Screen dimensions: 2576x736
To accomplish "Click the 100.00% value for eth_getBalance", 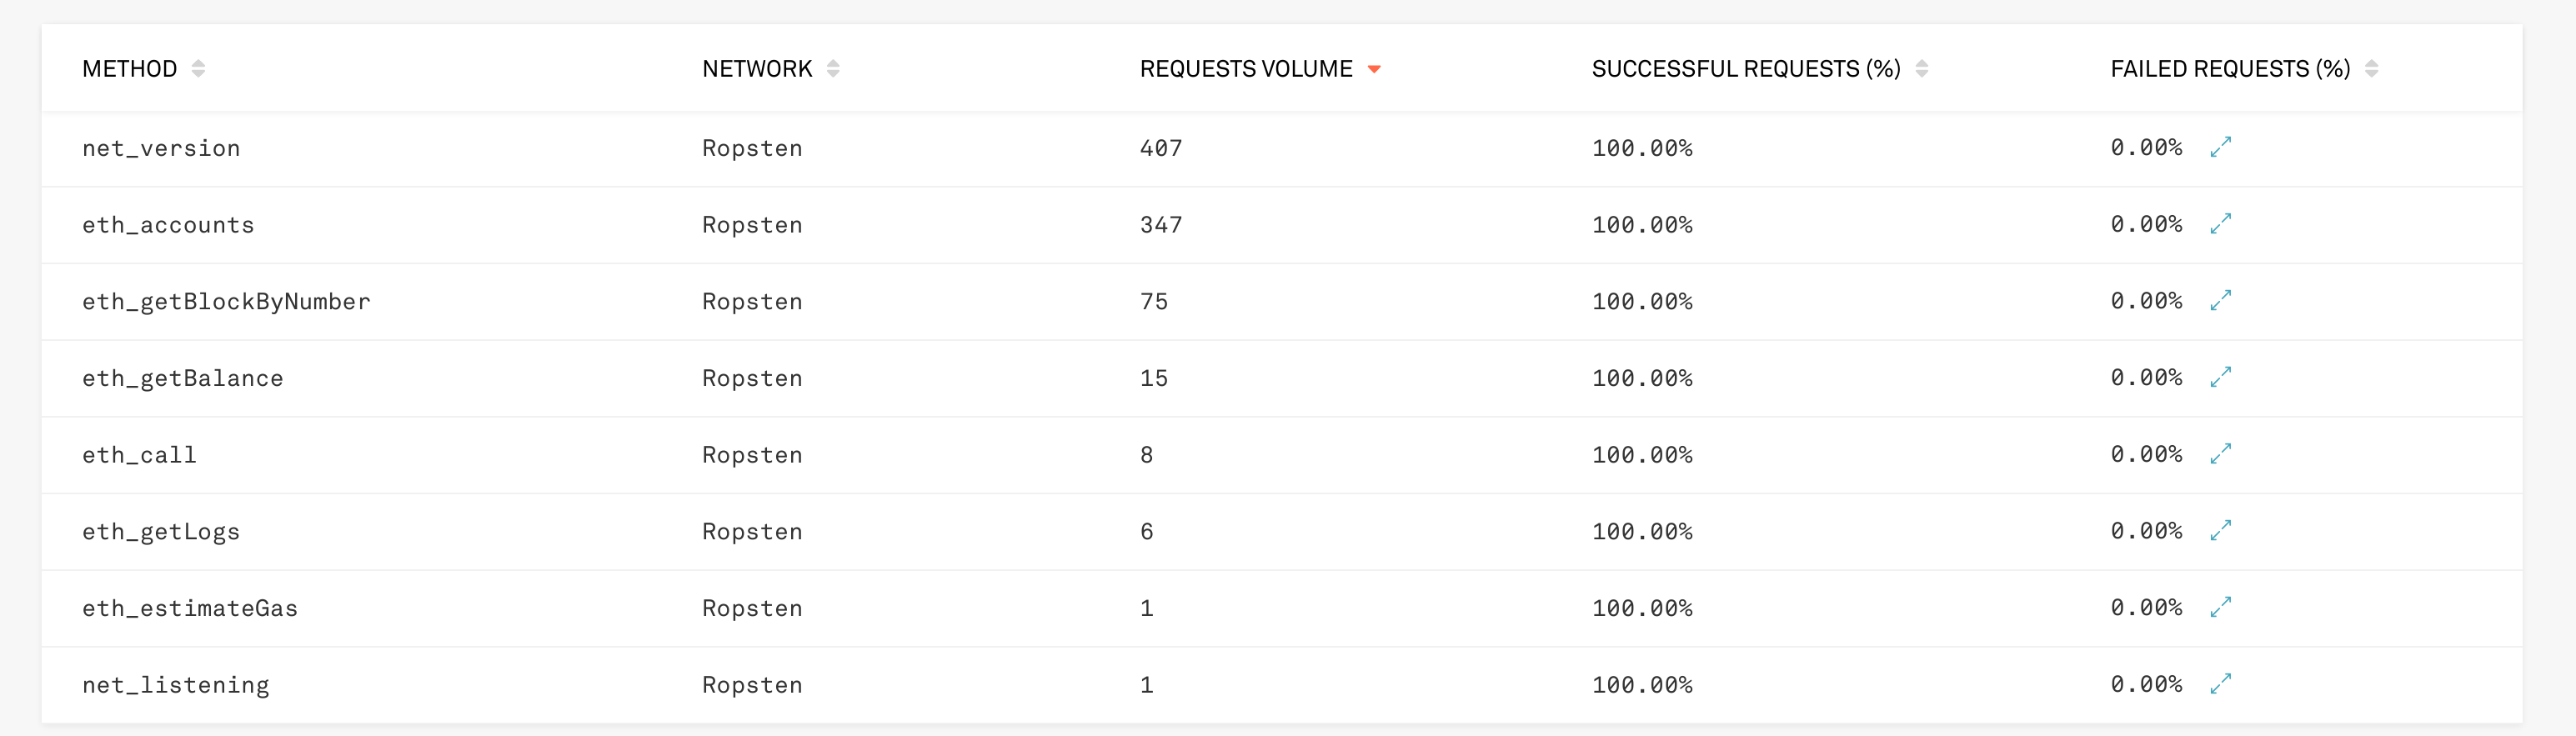I will pyautogui.click(x=1641, y=378).
